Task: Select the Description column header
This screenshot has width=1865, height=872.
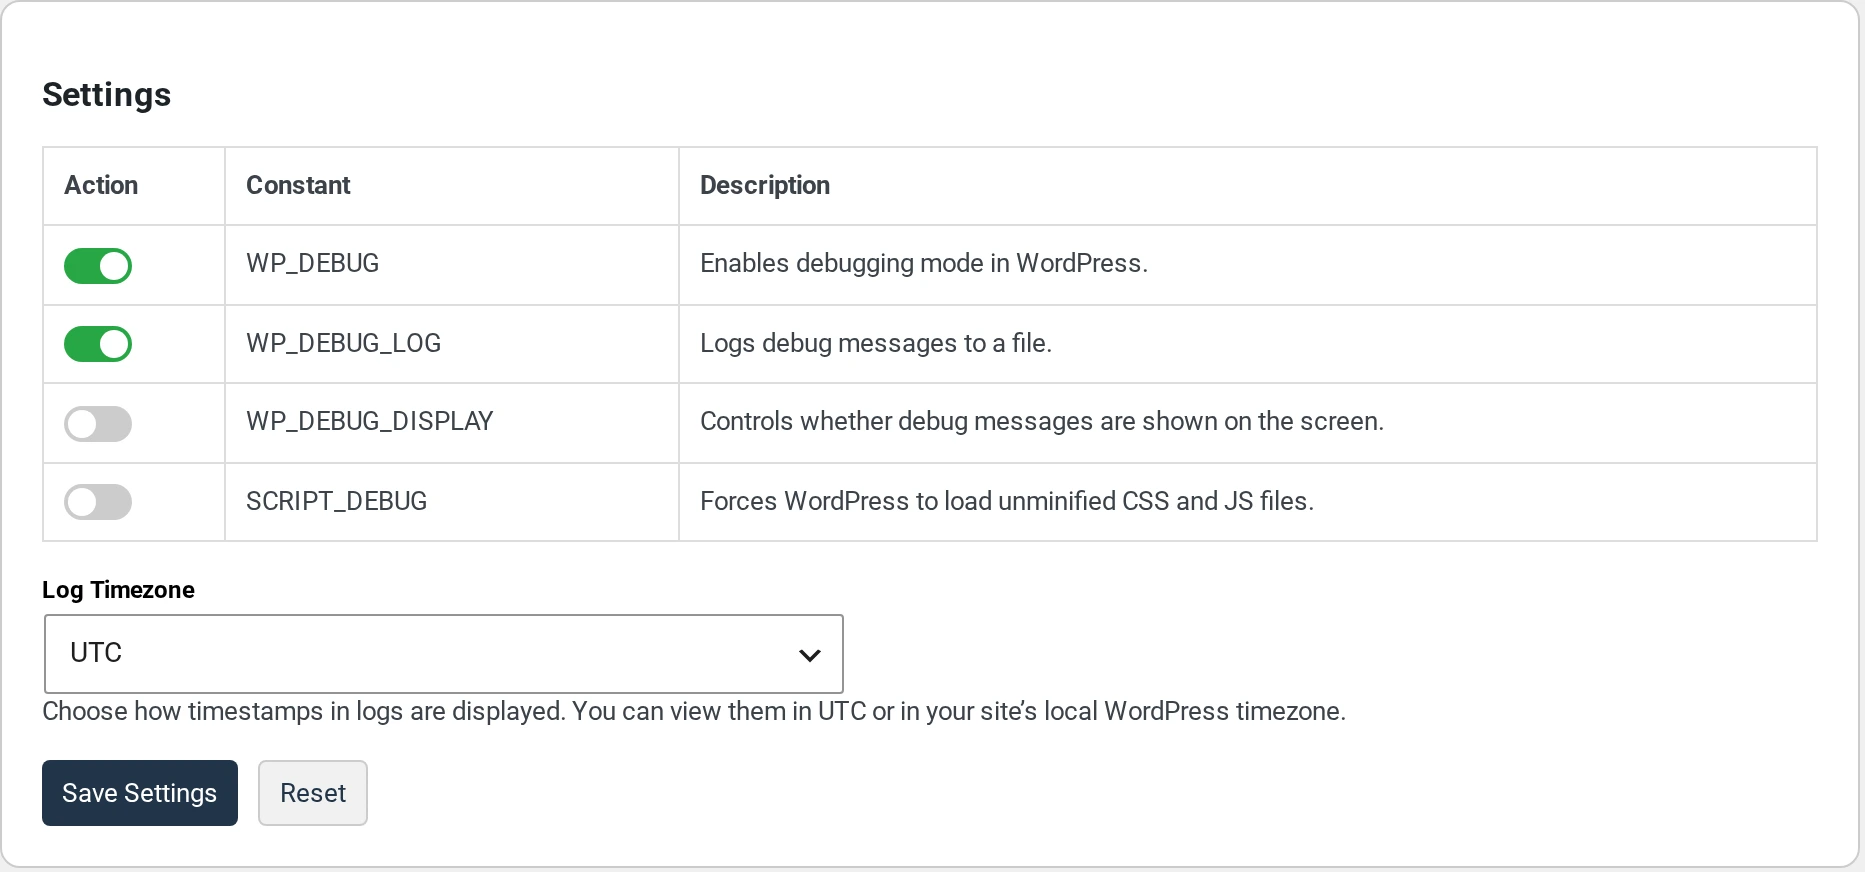Action: [765, 185]
